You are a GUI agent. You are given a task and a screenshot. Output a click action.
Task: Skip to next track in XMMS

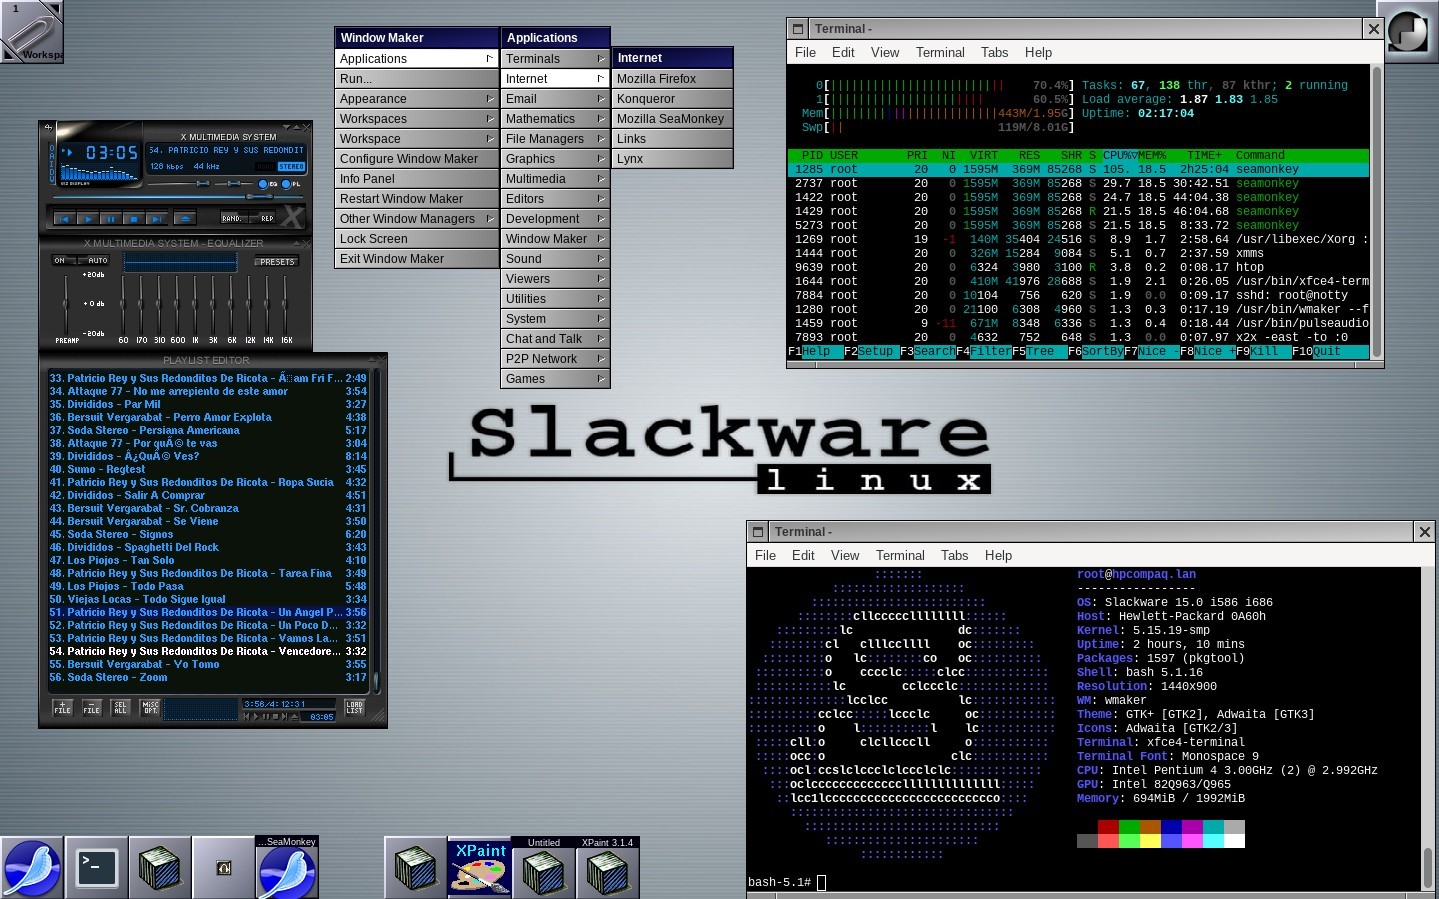[156, 218]
